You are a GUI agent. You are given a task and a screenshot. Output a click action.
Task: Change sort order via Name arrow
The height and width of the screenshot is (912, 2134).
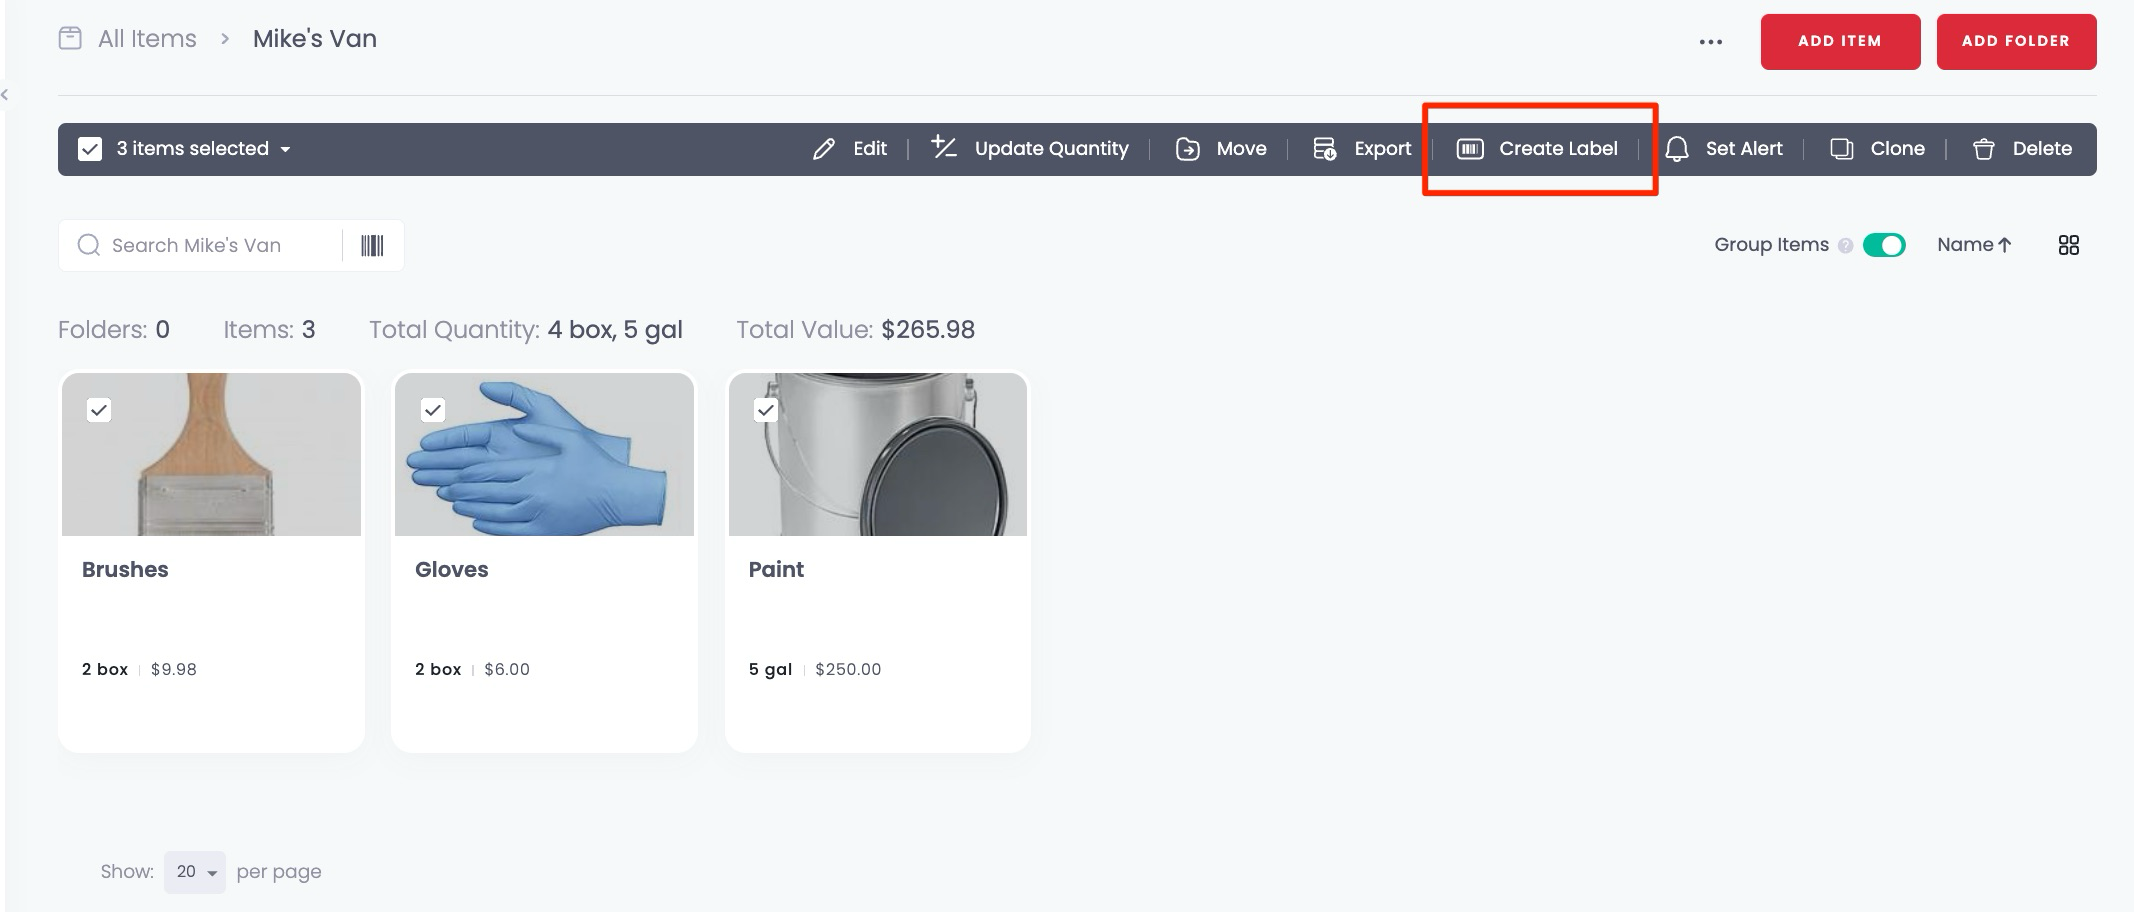tap(1975, 244)
